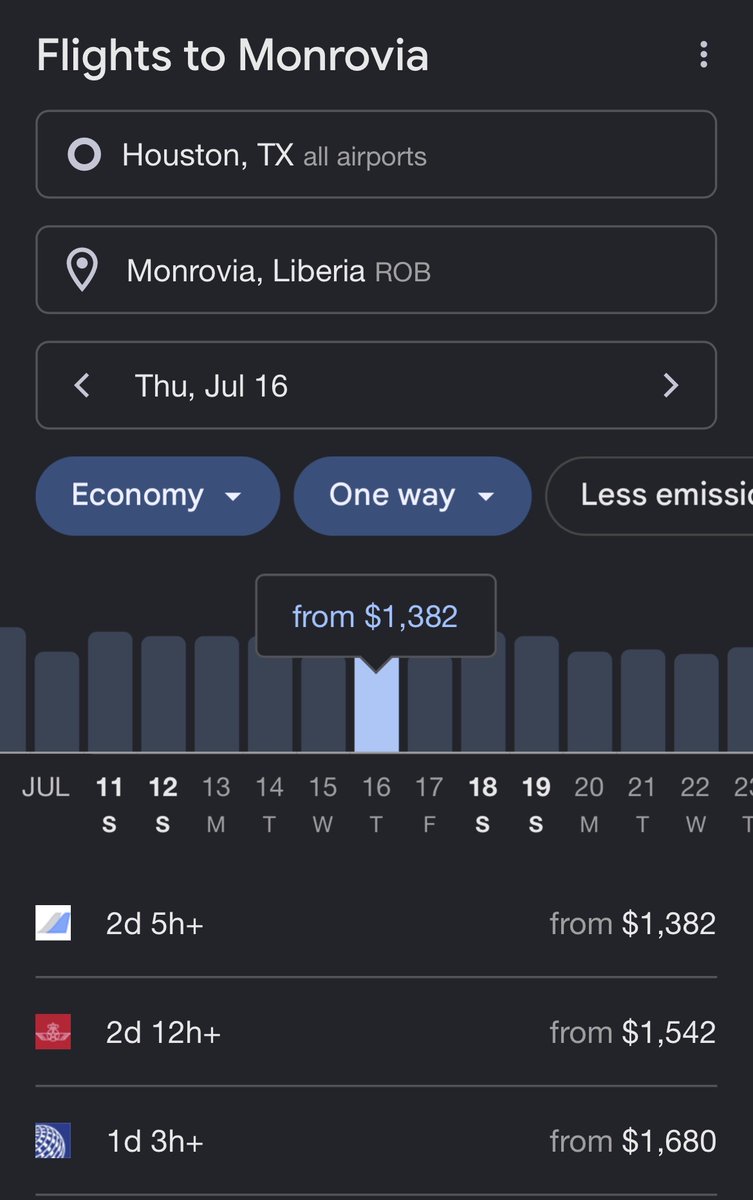Screen dimensions: 753x1200
Task: Select the July 19 price bar
Action: 536,694
